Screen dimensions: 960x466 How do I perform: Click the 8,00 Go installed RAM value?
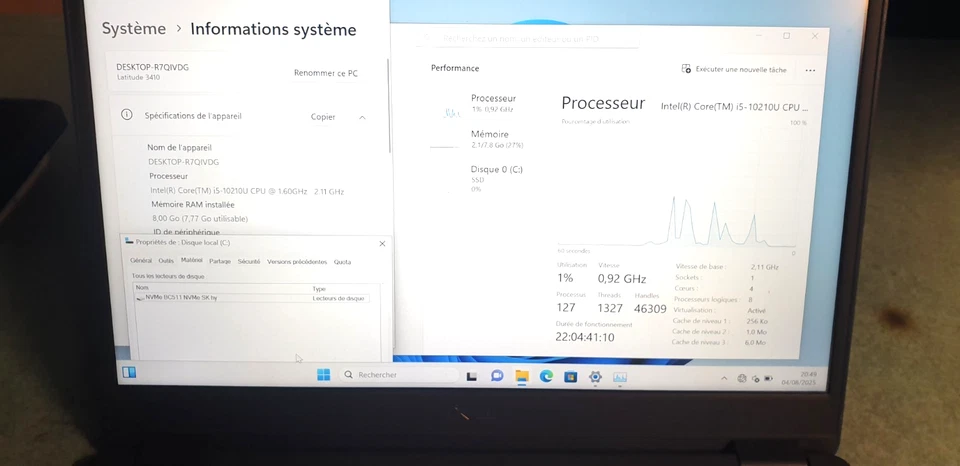click(200, 219)
